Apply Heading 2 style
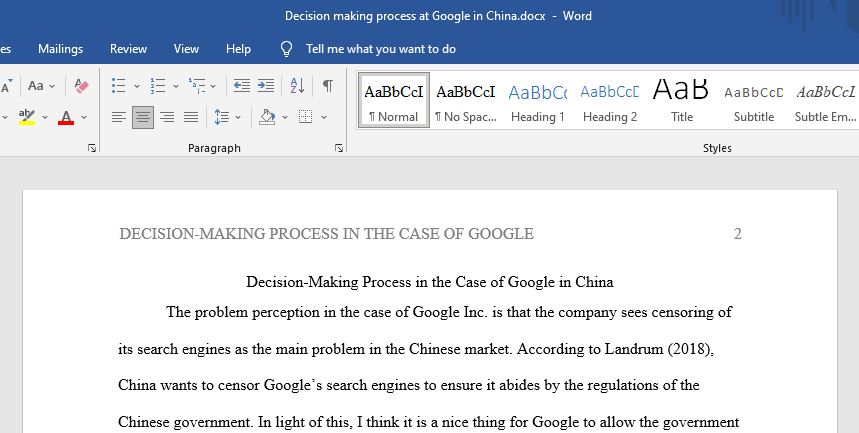The height and width of the screenshot is (433, 859). [x=610, y=101]
